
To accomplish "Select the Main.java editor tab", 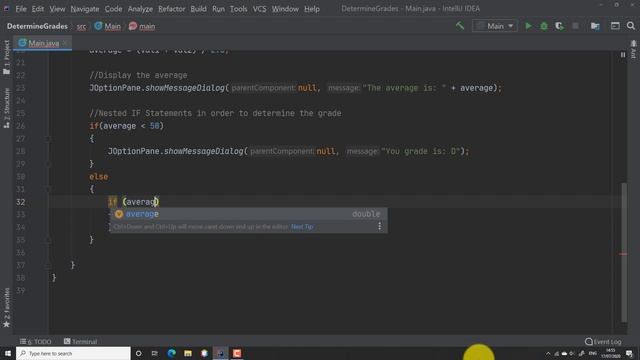I will pyautogui.click(x=43, y=43).
